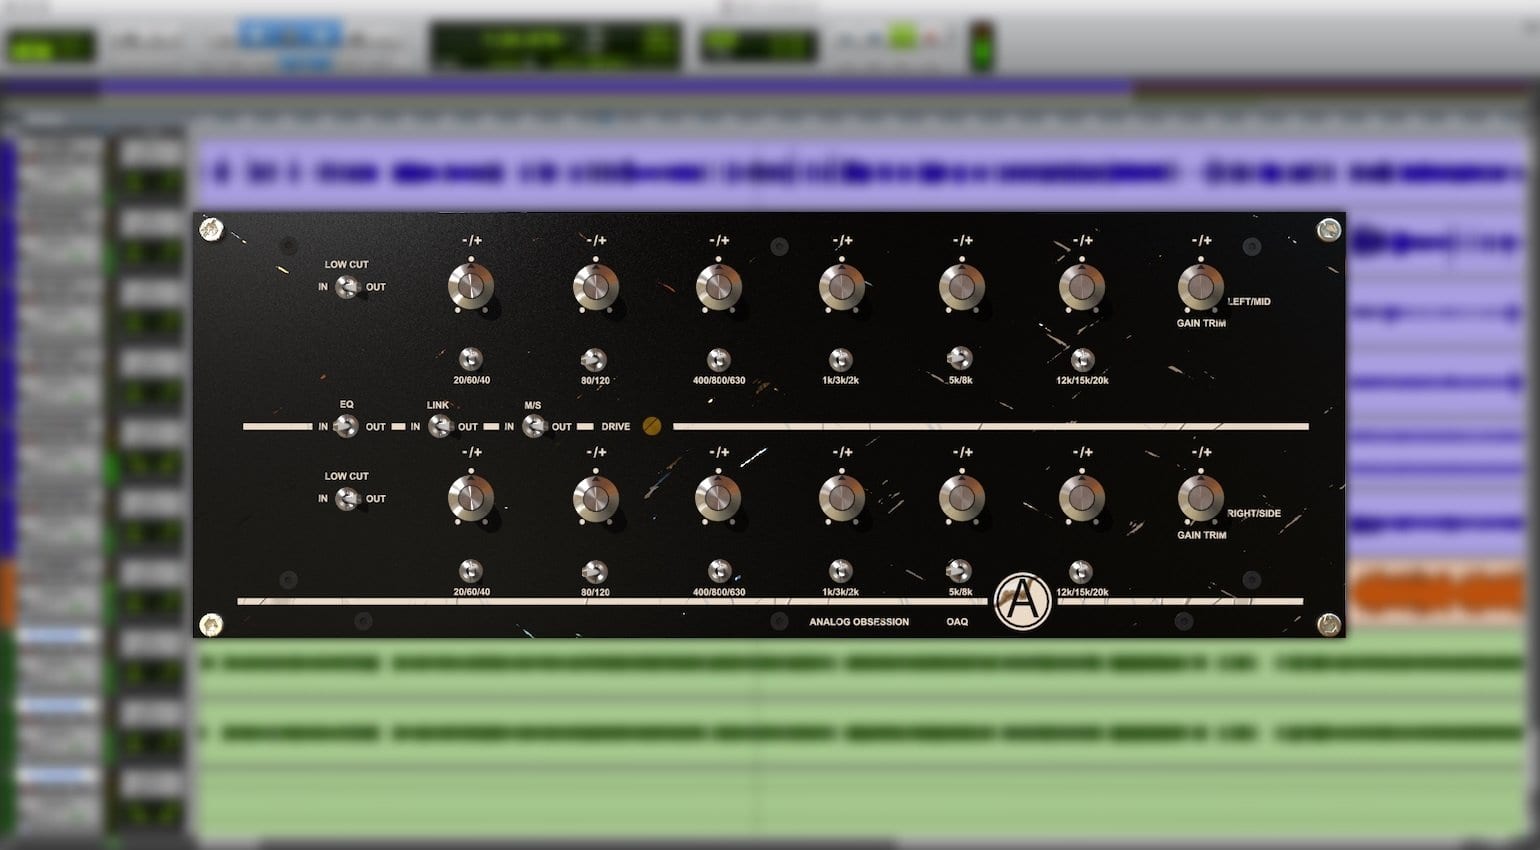Click the Left/Mid gain knob above 400/800/630
This screenshot has height=850, width=1540.
719,287
